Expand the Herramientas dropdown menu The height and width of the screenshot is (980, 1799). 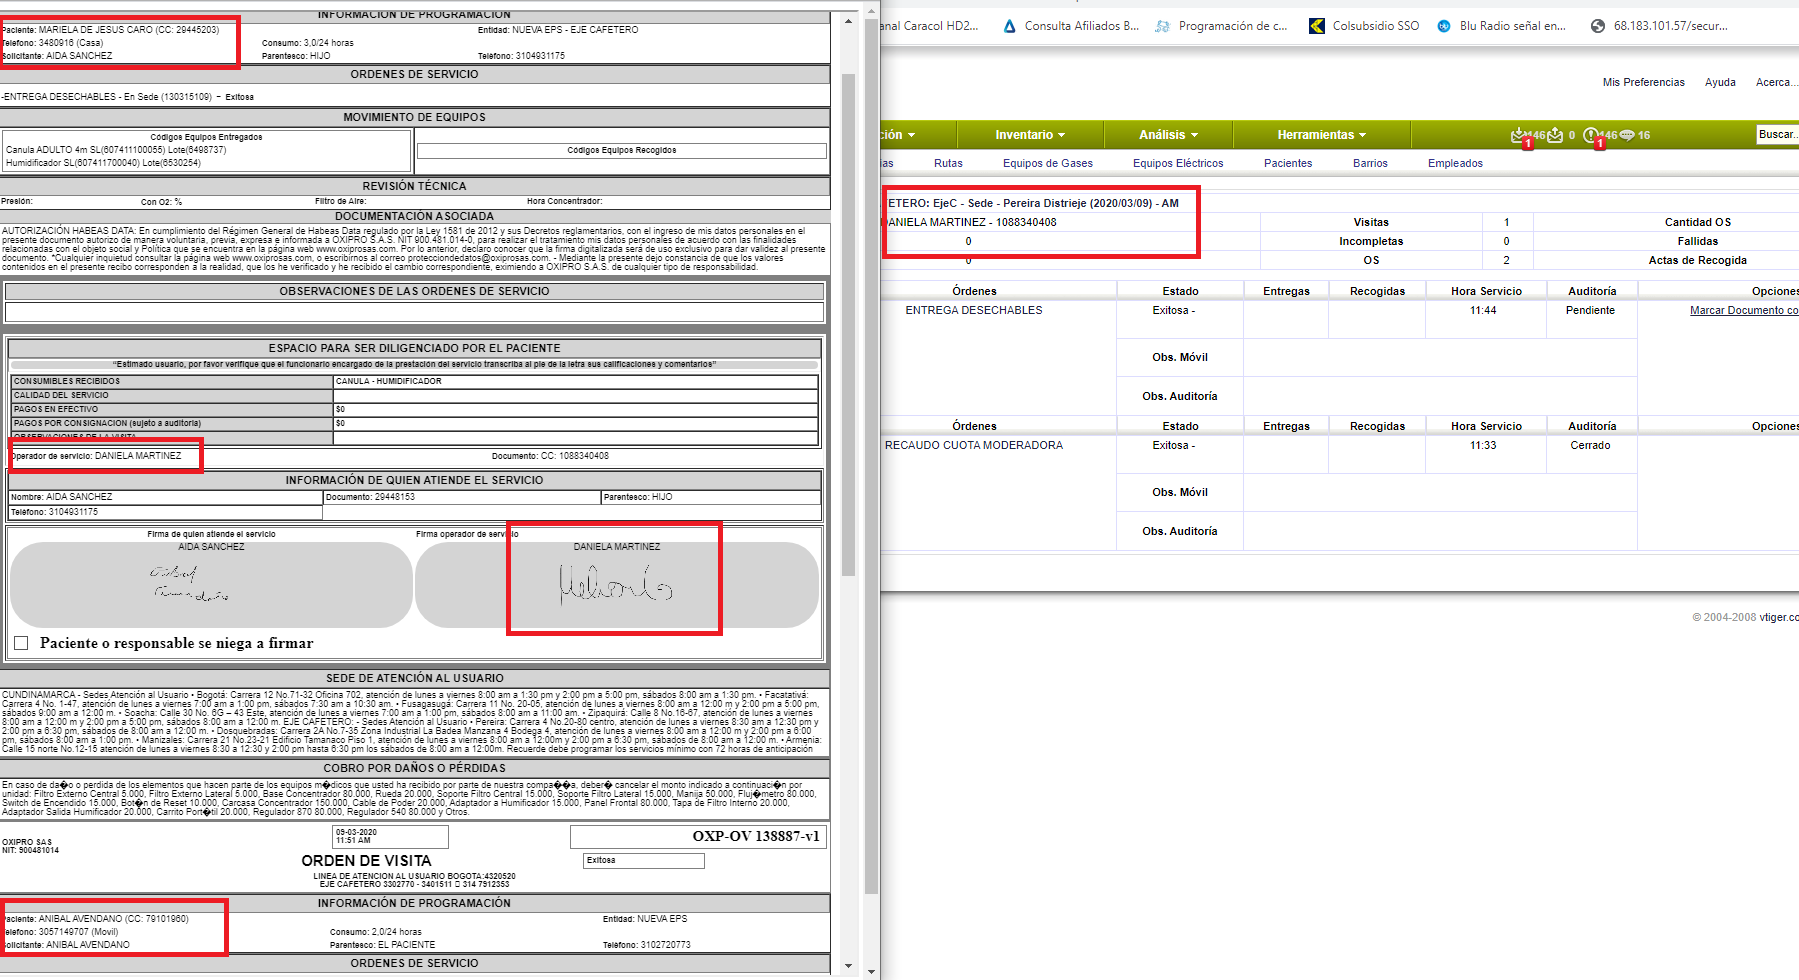pyautogui.click(x=1321, y=135)
